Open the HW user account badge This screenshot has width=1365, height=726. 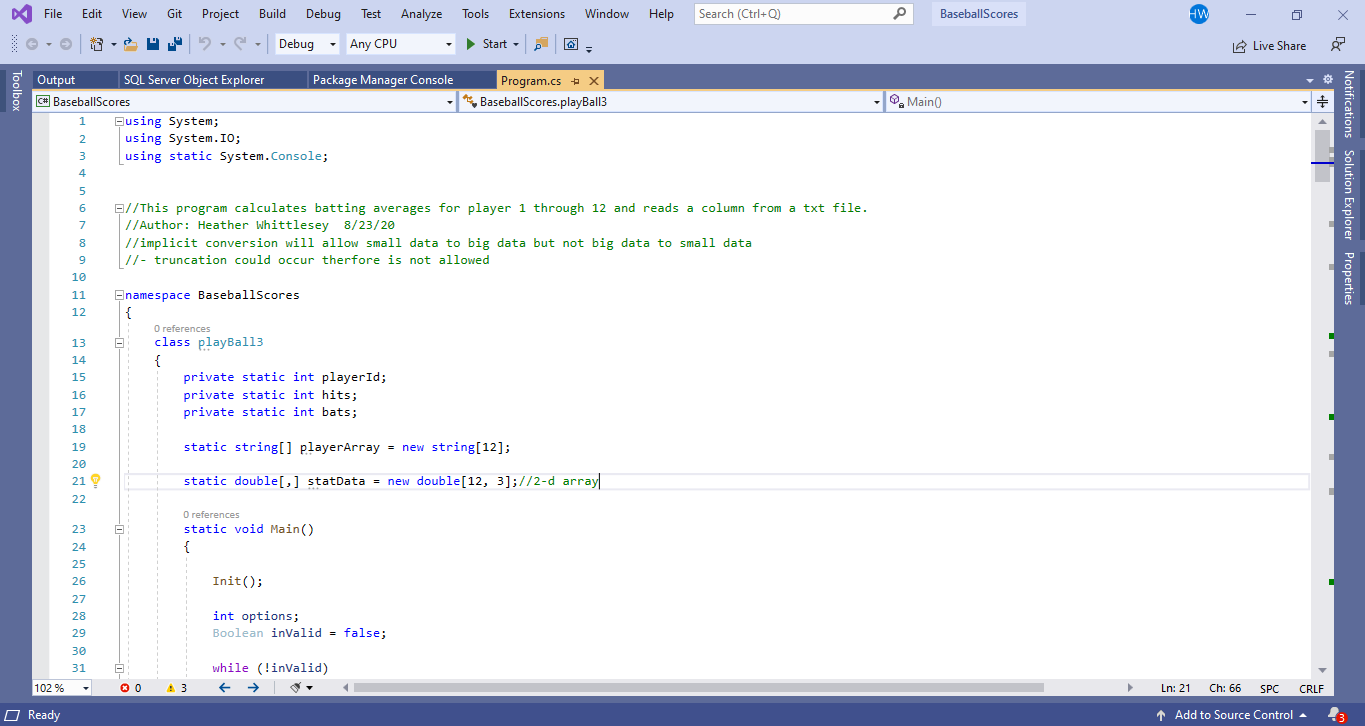click(x=1199, y=14)
